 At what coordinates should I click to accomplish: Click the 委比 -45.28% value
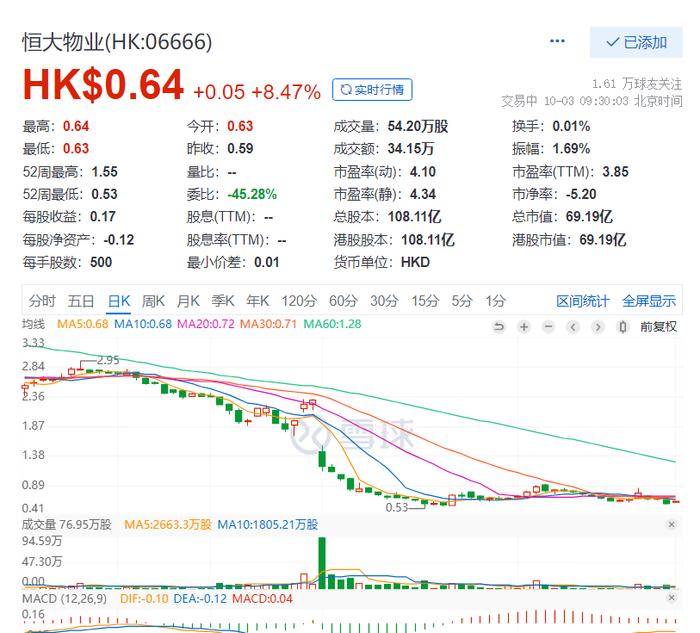(252, 194)
